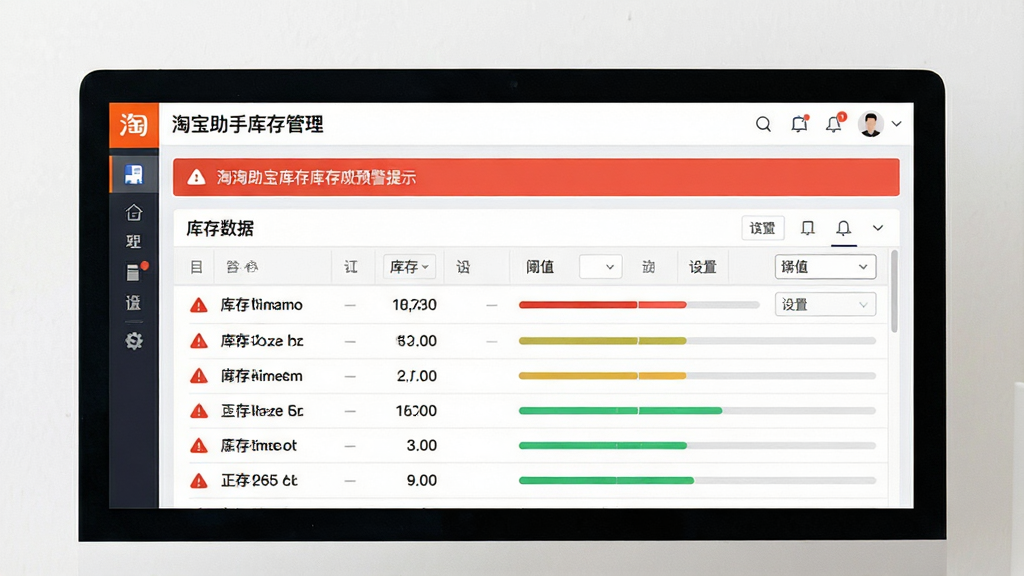Click the warning icon in the 3.00 row

(199, 446)
